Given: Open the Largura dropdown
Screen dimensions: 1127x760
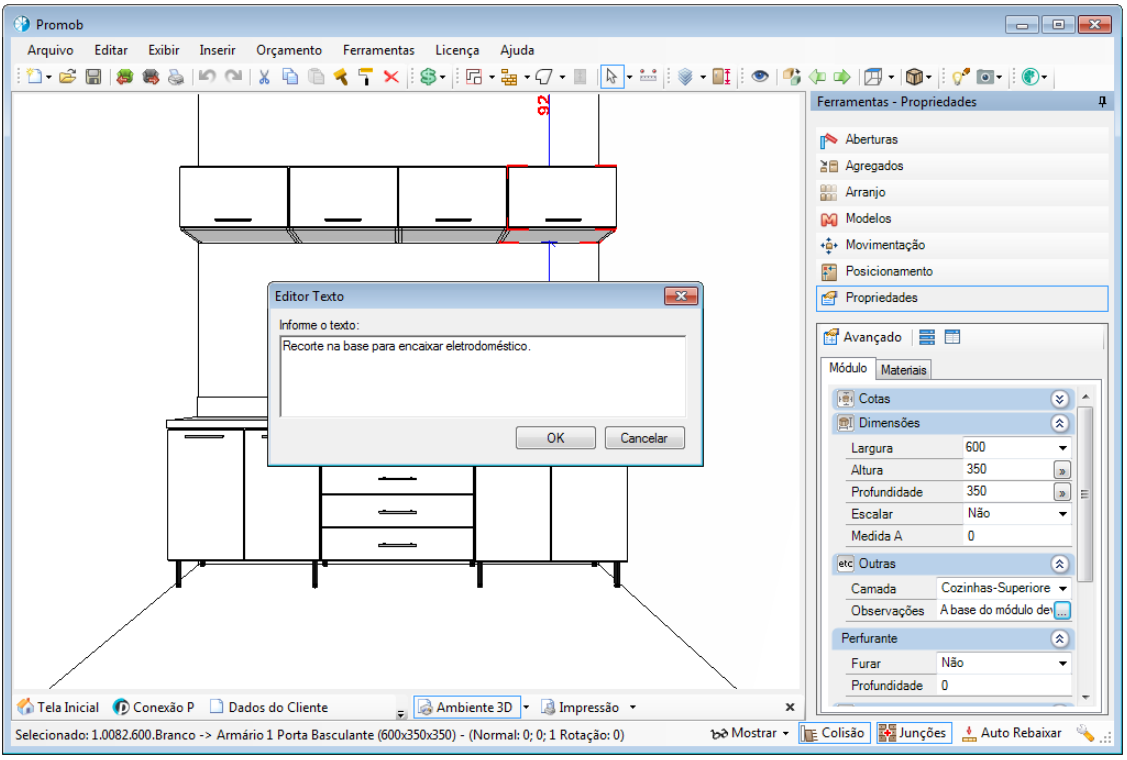Looking at the screenshot, I should [x=1062, y=448].
